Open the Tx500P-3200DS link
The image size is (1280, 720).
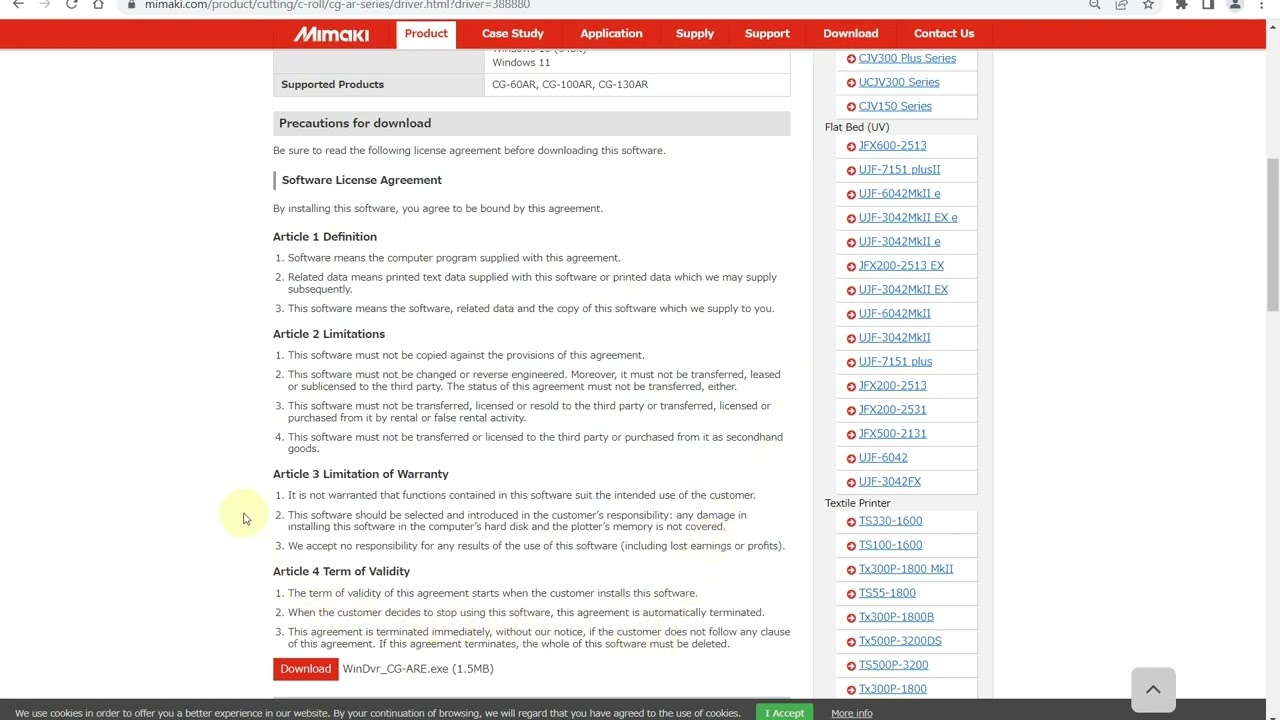(900, 641)
